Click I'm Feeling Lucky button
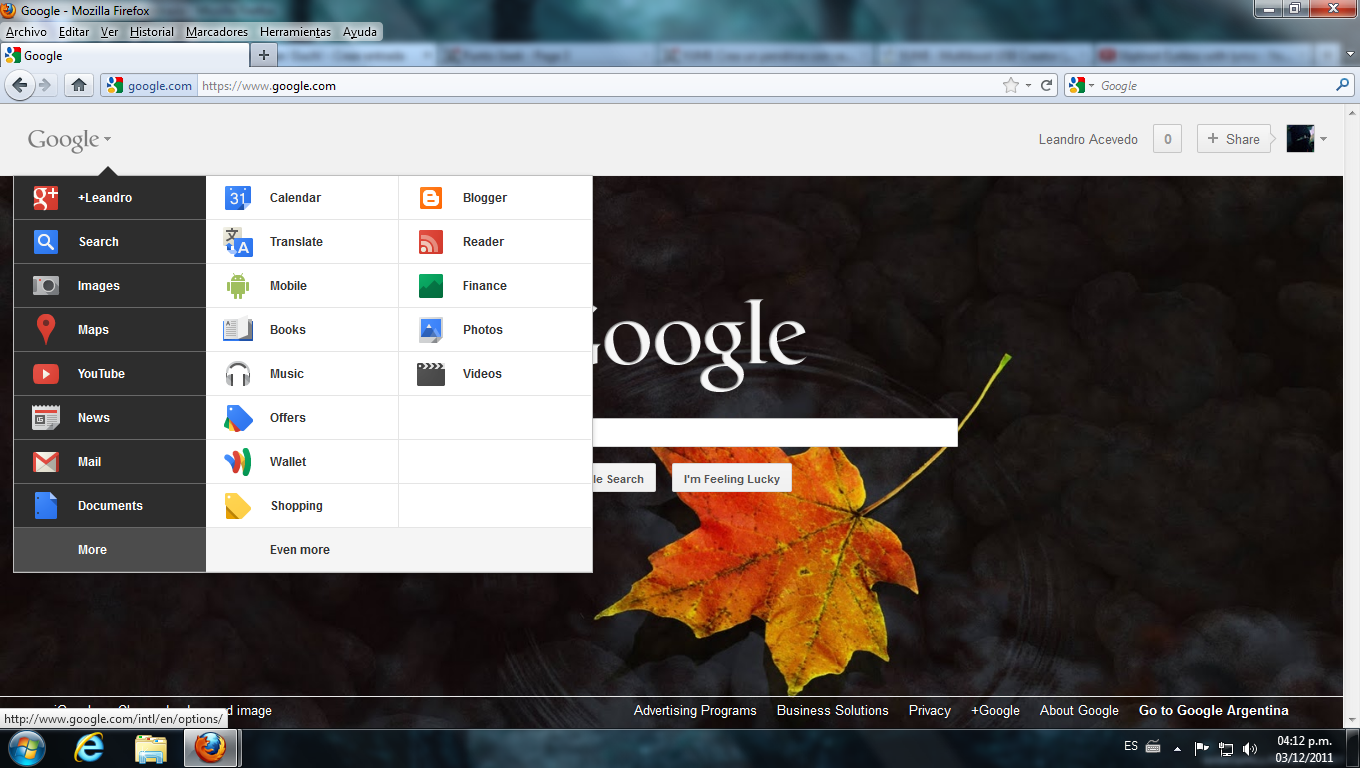Image resolution: width=1360 pixels, height=768 pixels. point(732,479)
